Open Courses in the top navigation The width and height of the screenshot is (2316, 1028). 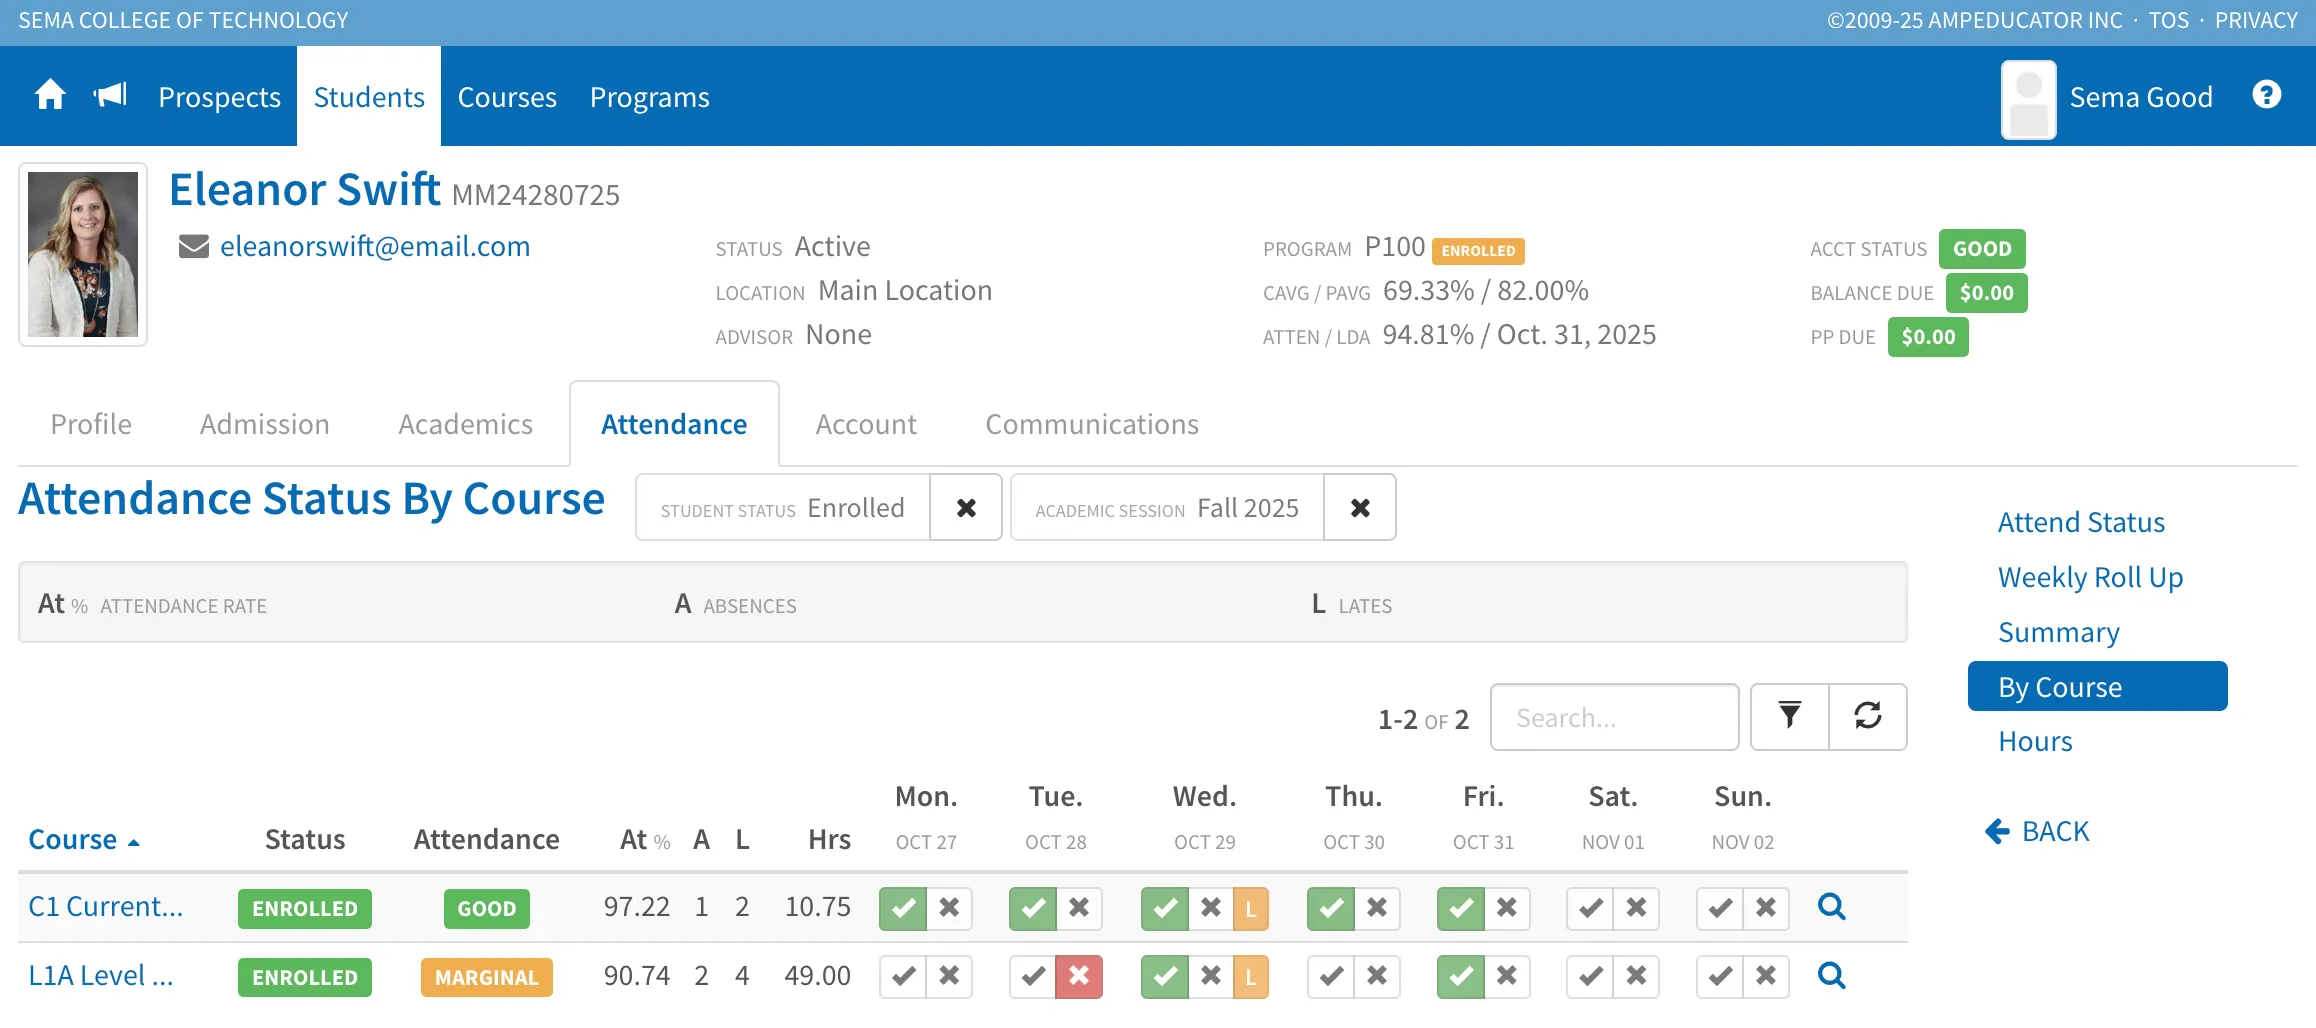(x=507, y=97)
